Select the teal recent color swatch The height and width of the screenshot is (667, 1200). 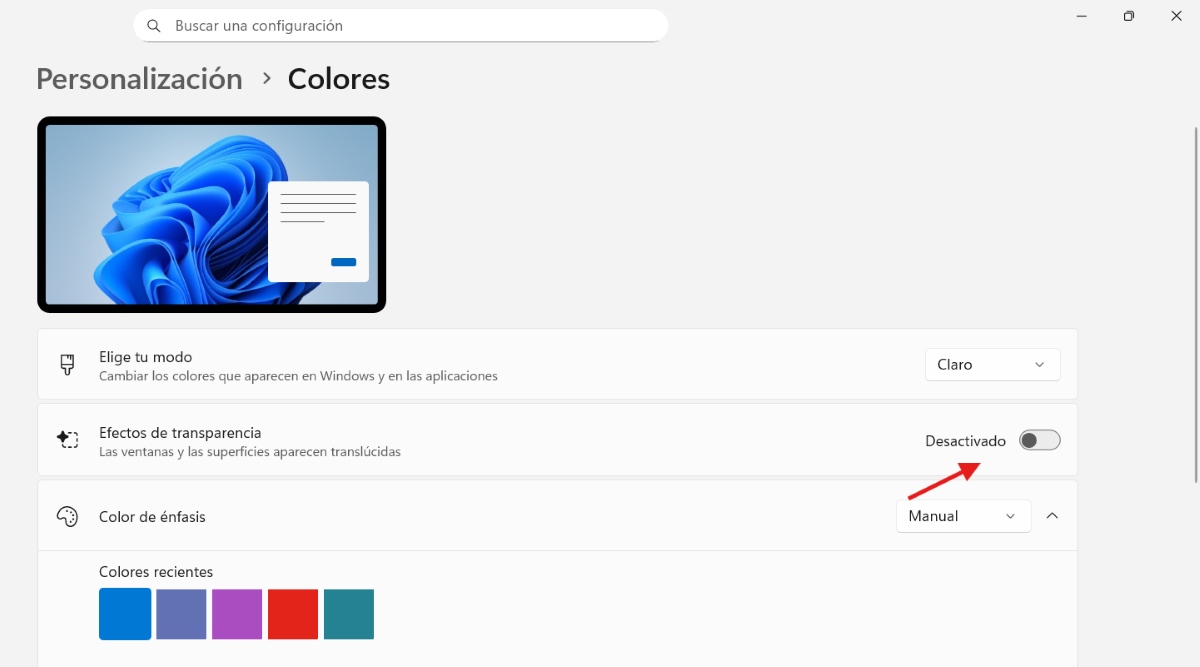coord(348,613)
